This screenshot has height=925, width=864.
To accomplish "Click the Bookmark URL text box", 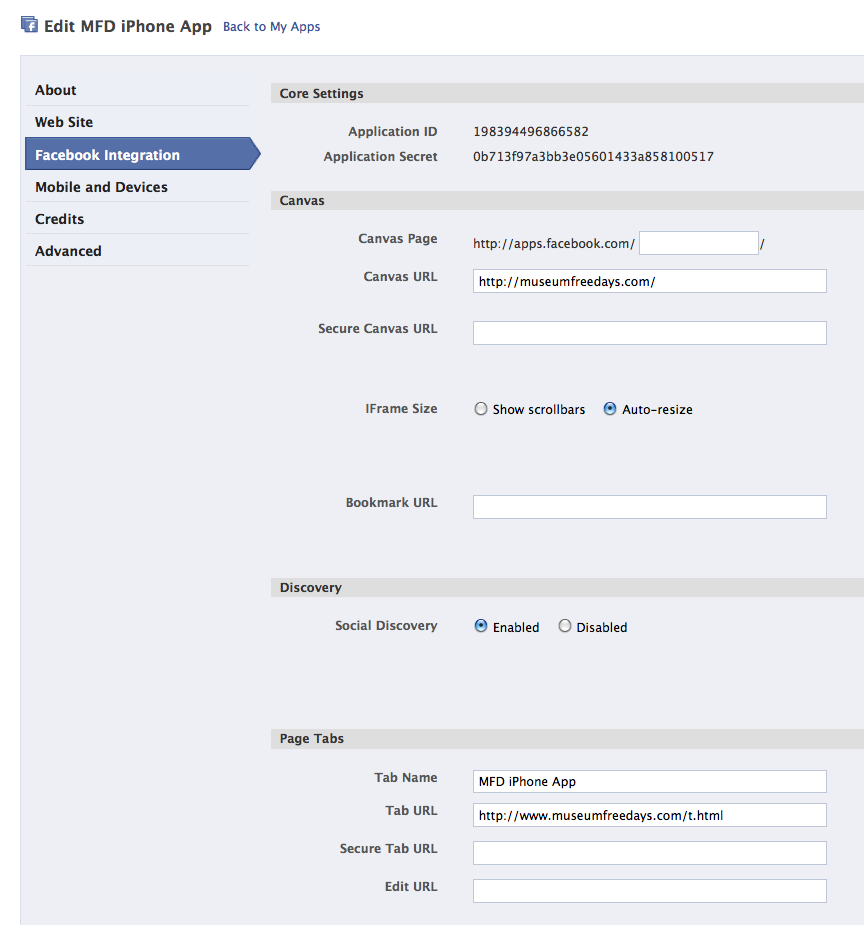I will (x=649, y=507).
